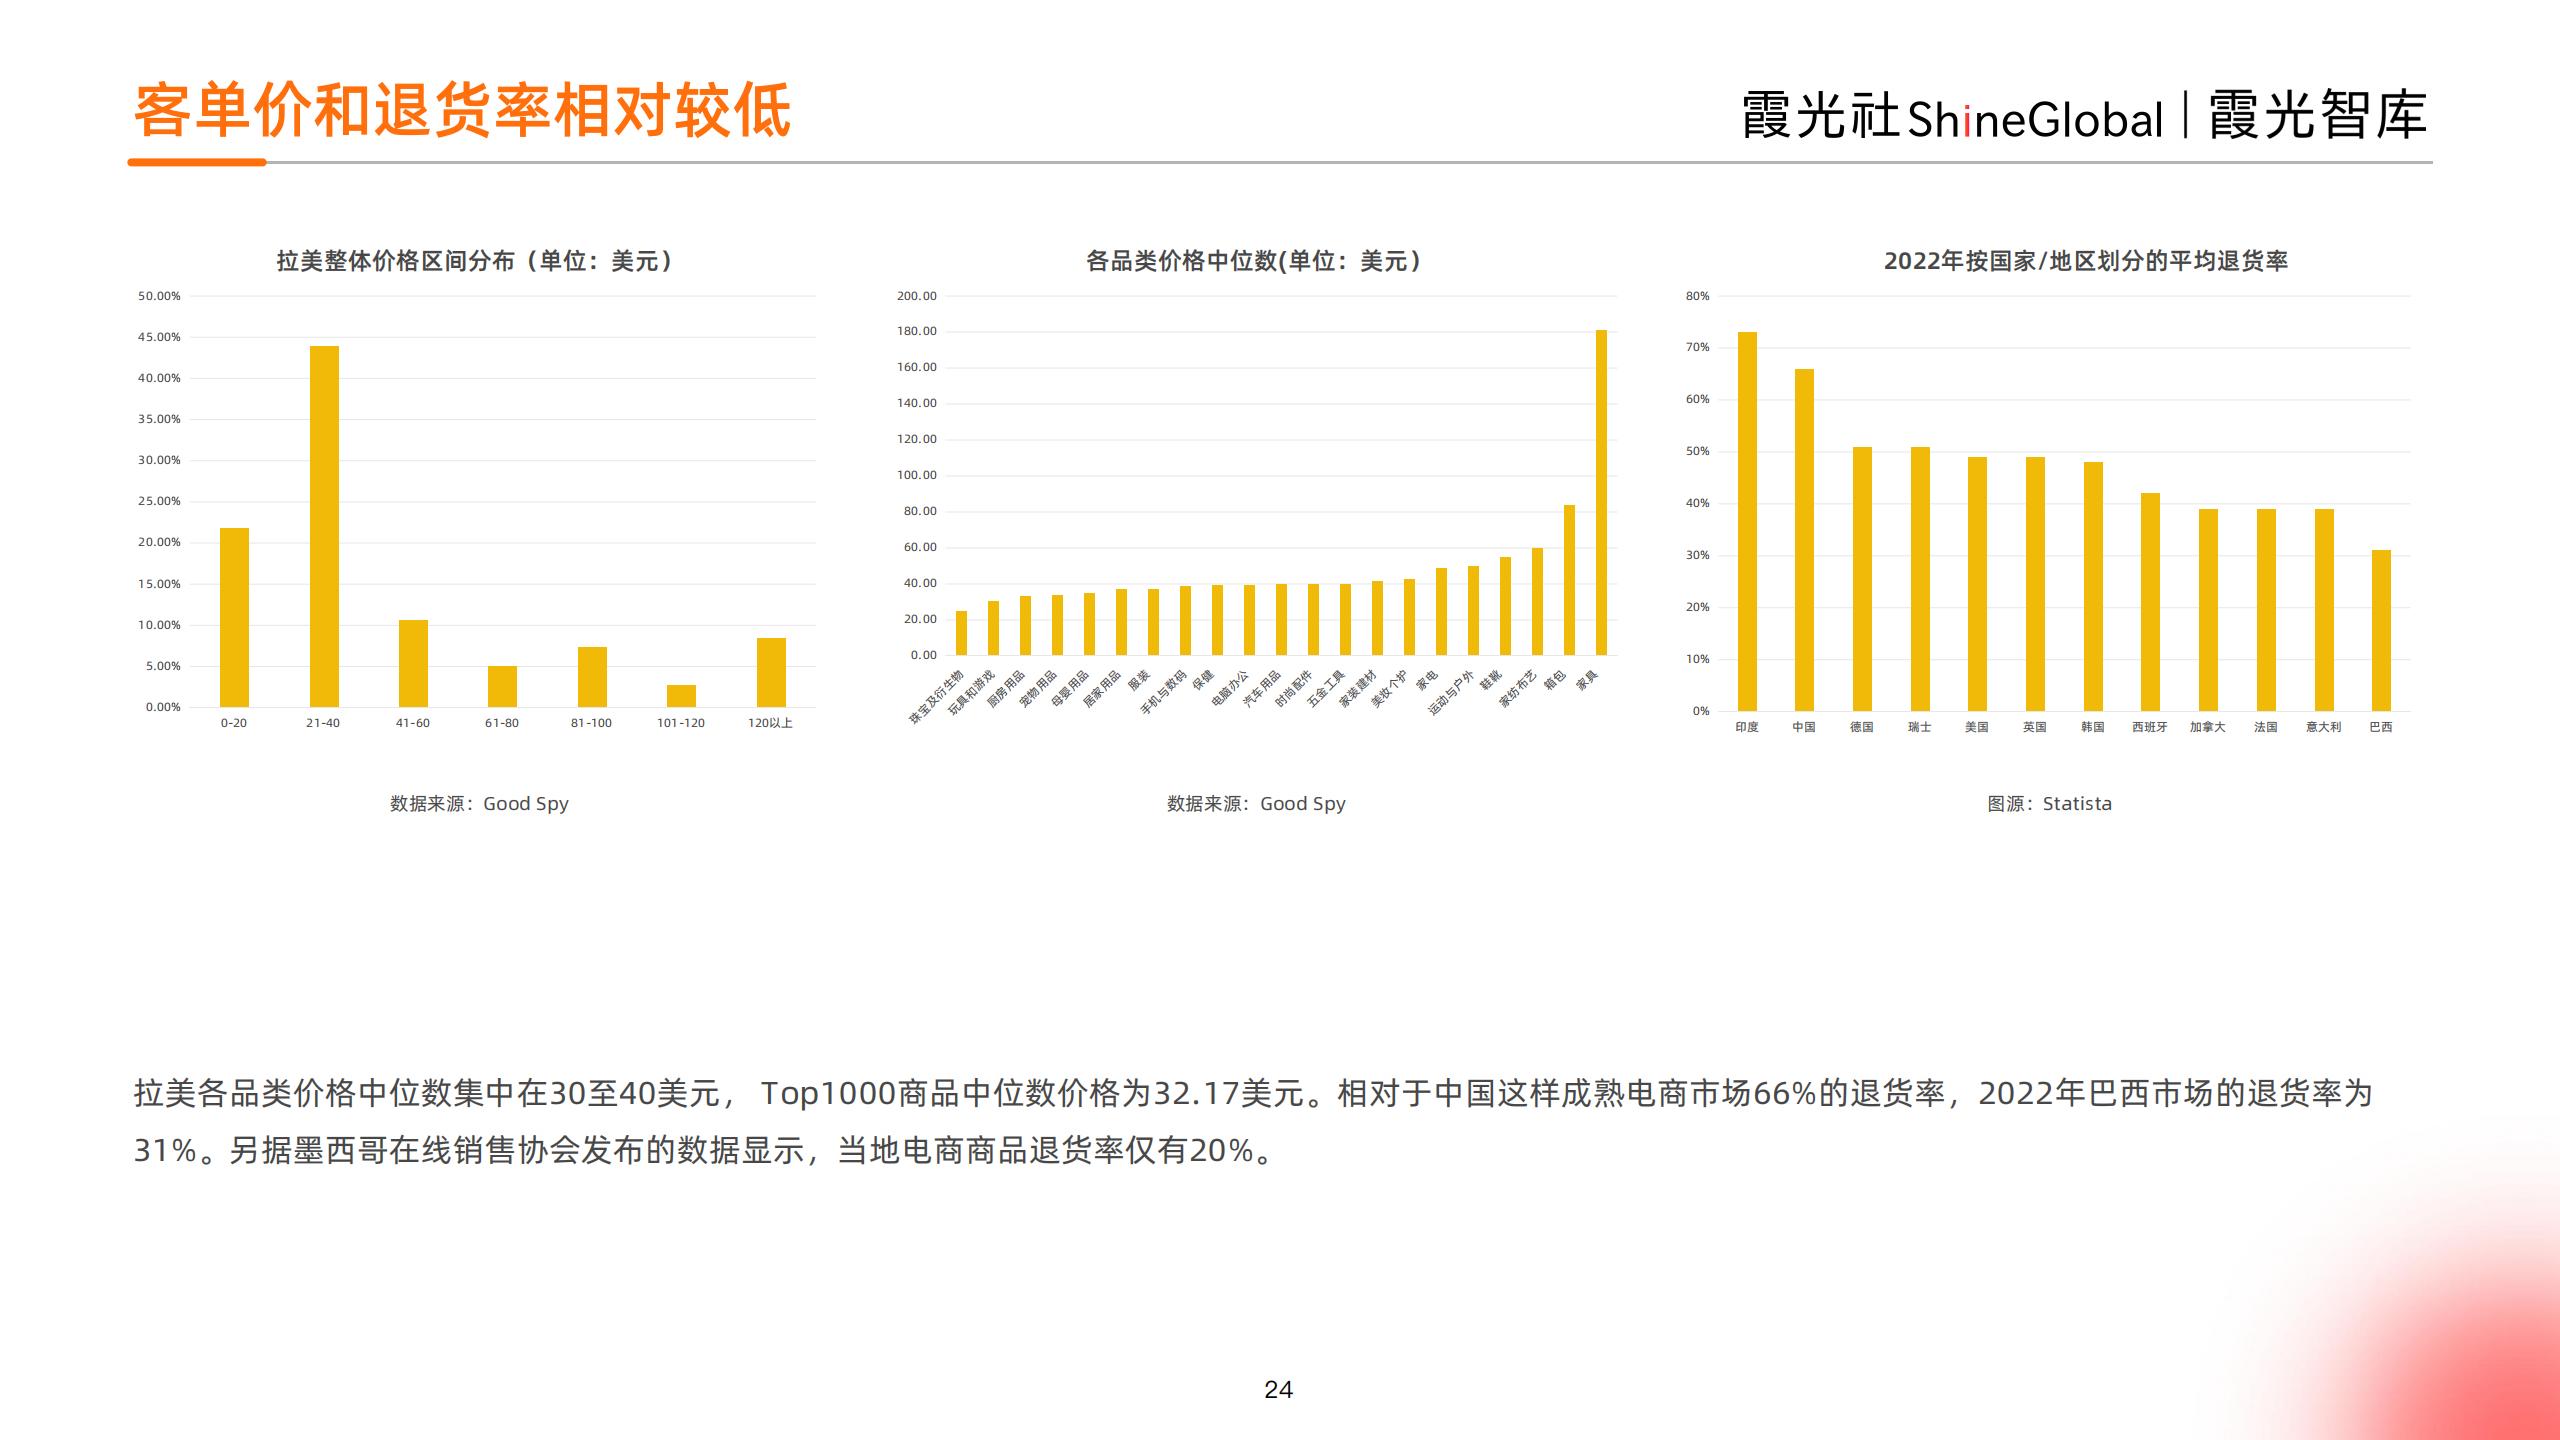This screenshot has width=2560, height=1440.
Task: Click the 居家用品 category label
Action: [x=1103, y=689]
